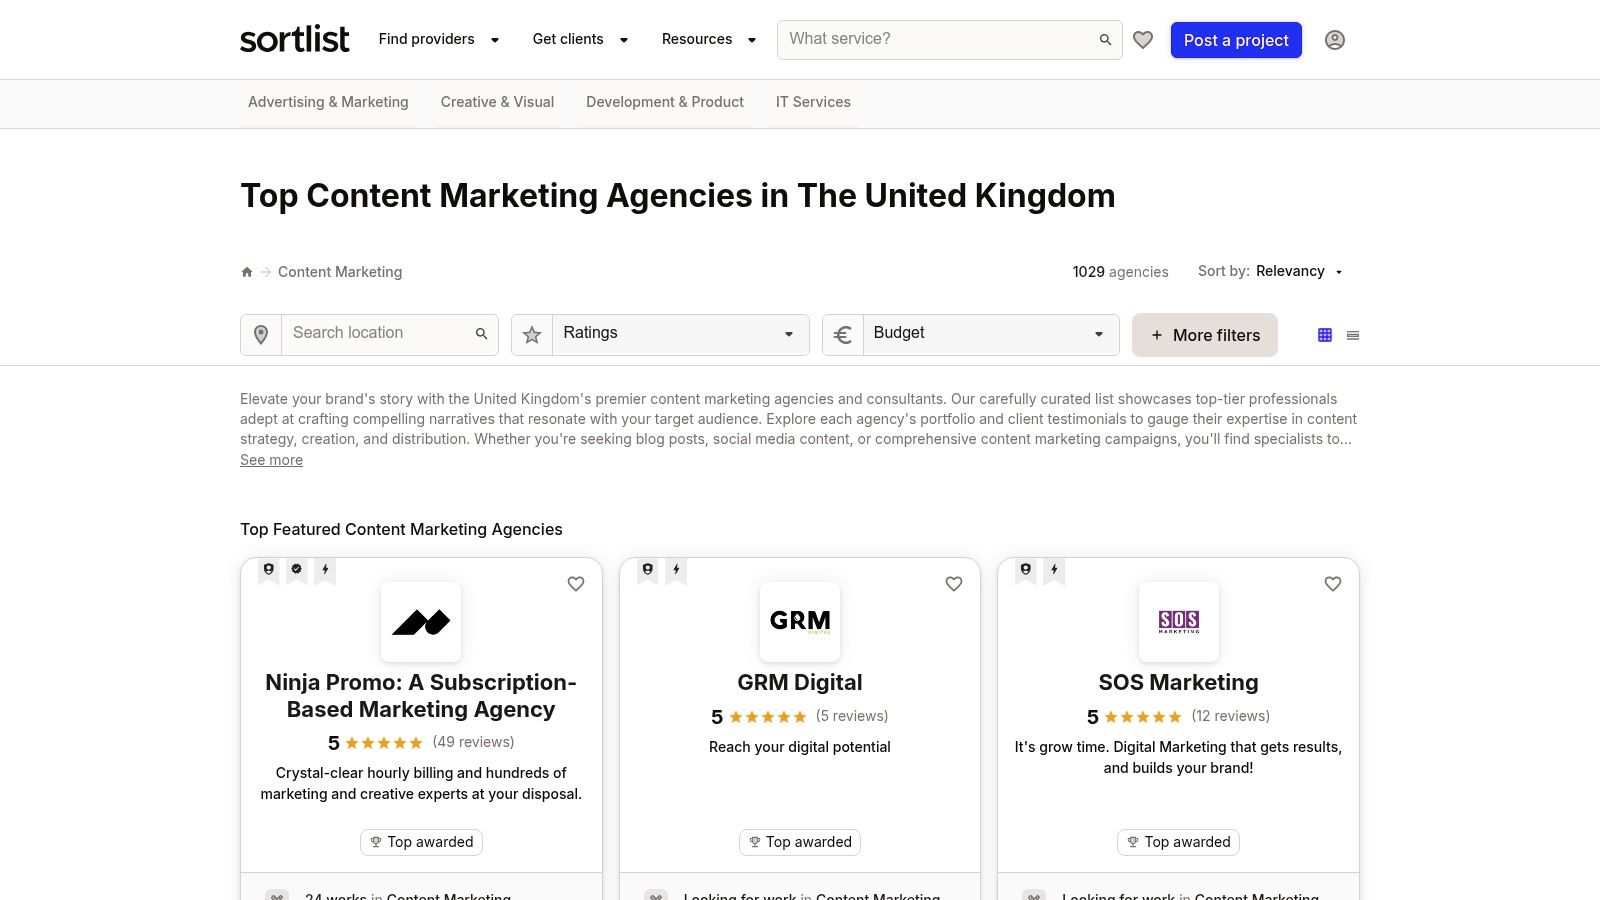1600x900 pixels.
Task: Click the SOS Marketing logo thumbnail
Action: pos(1179,622)
